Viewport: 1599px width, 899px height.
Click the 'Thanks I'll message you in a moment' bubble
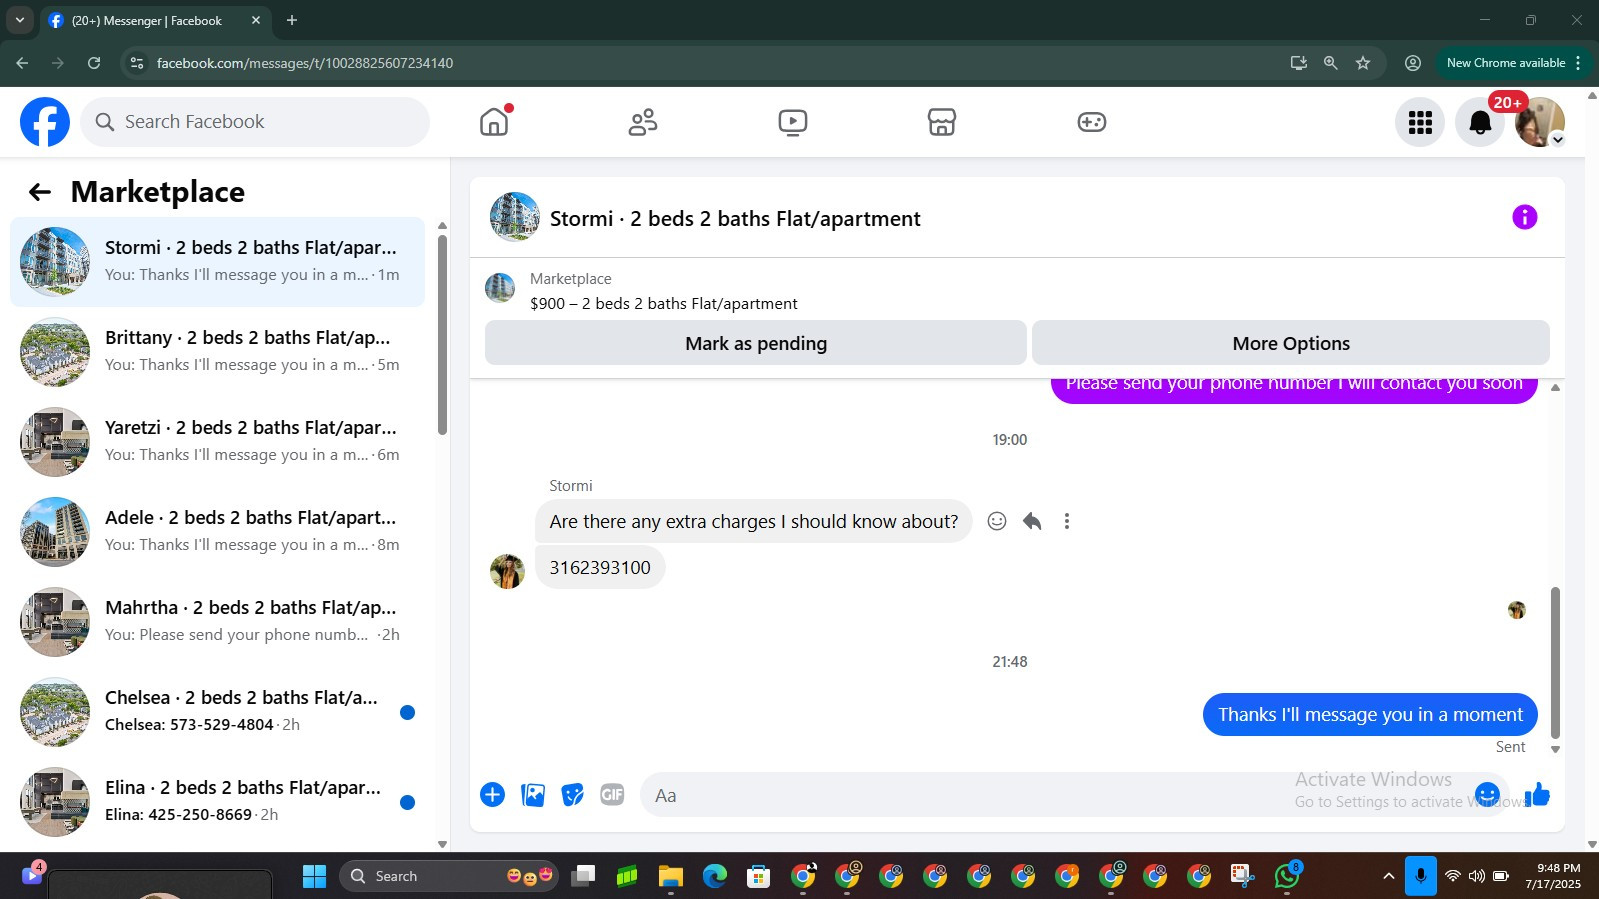pyautogui.click(x=1370, y=714)
